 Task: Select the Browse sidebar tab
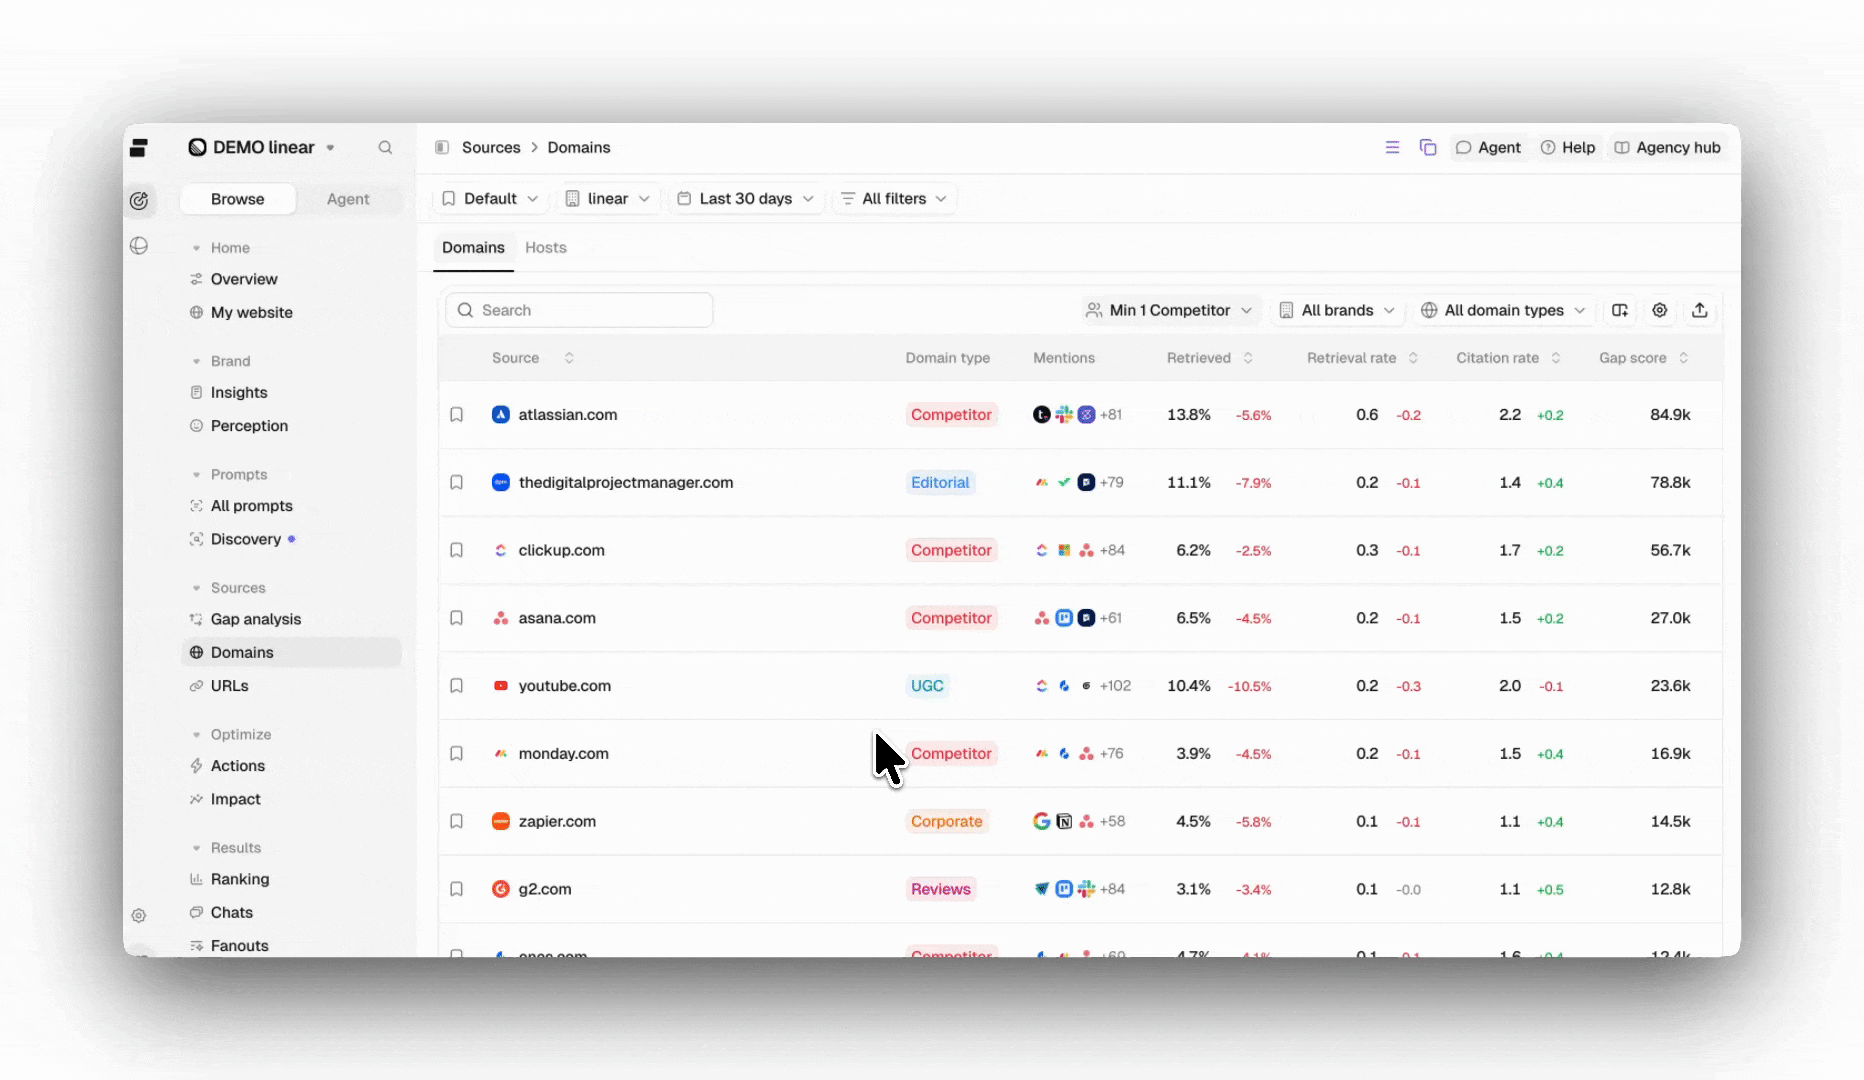[238, 199]
